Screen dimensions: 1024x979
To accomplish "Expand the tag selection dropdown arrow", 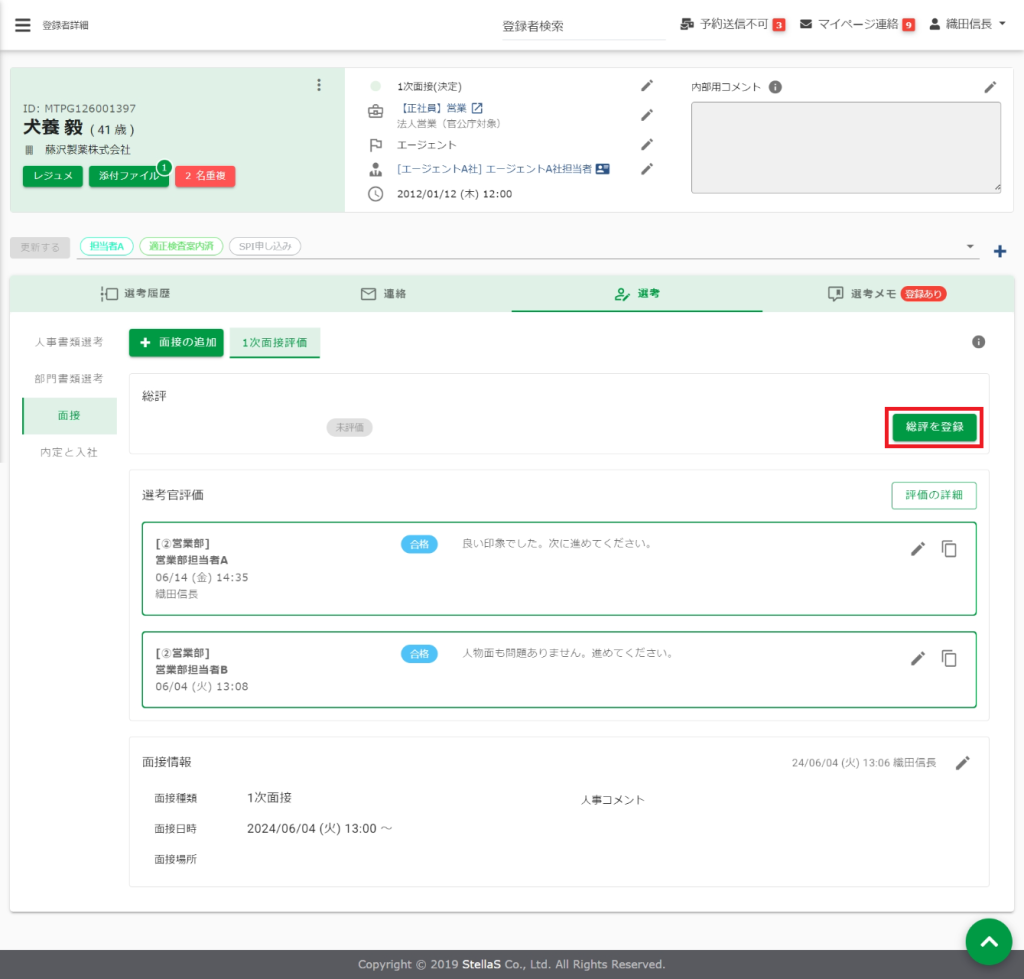I will pos(969,246).
